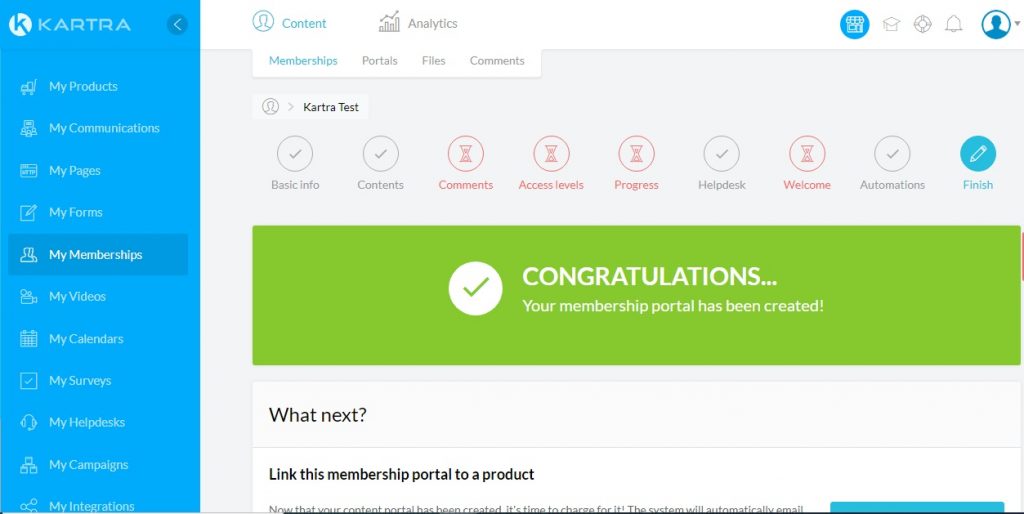Select the Access levels step icon
The width and height of the screenshot is (1024, 514).
point(551,154)
